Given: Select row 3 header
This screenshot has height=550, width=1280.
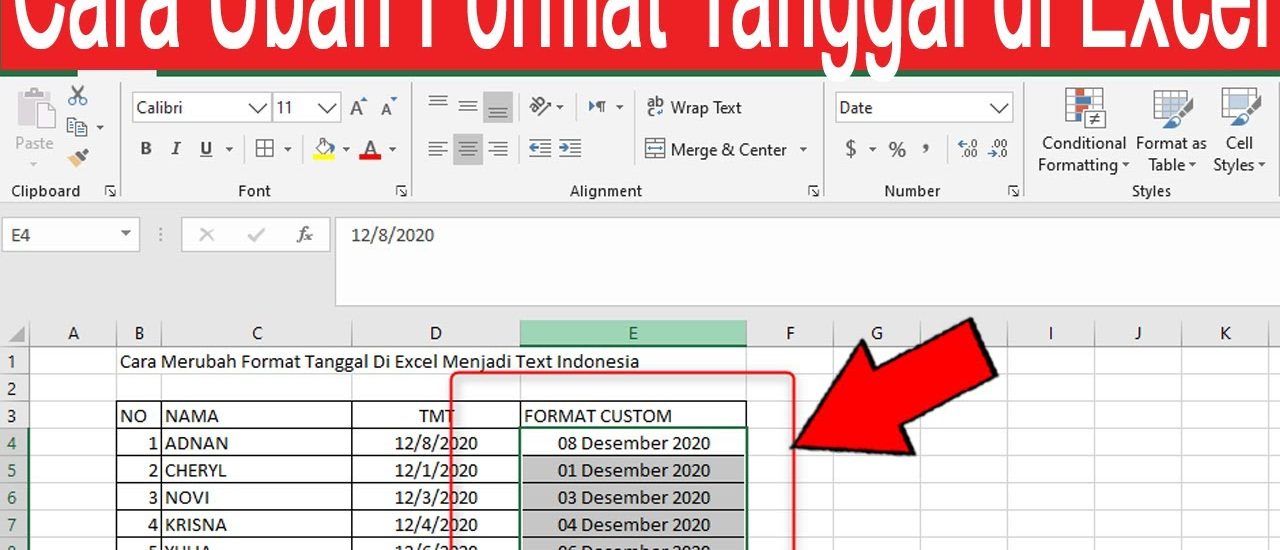Looking at the screenshot, I should point(12,415).
